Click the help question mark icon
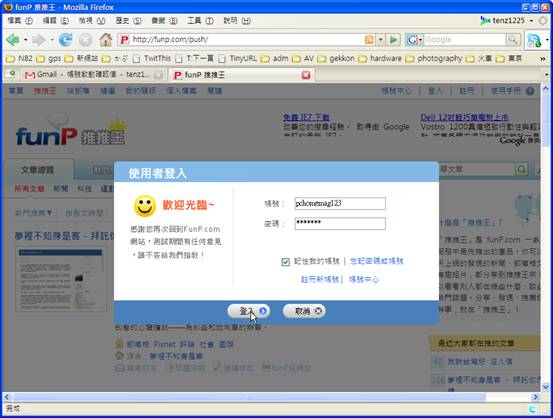 pos(530,91)
